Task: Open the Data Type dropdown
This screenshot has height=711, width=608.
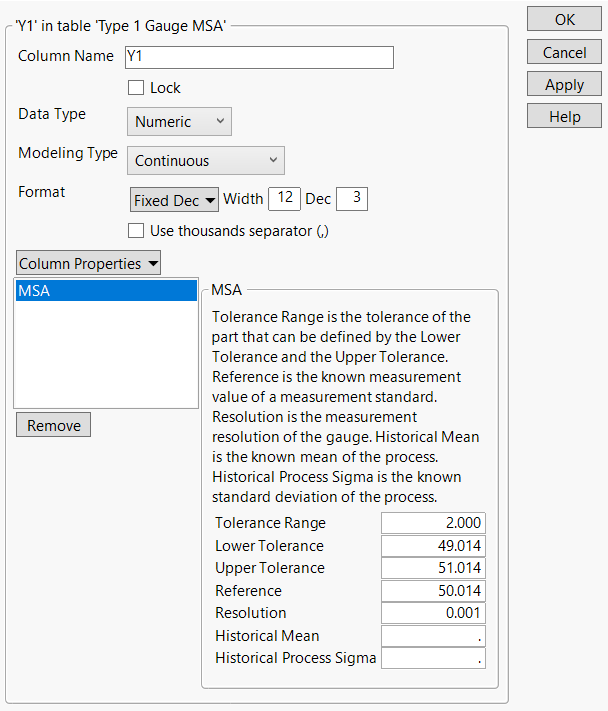Action: [x=179, y=122]
